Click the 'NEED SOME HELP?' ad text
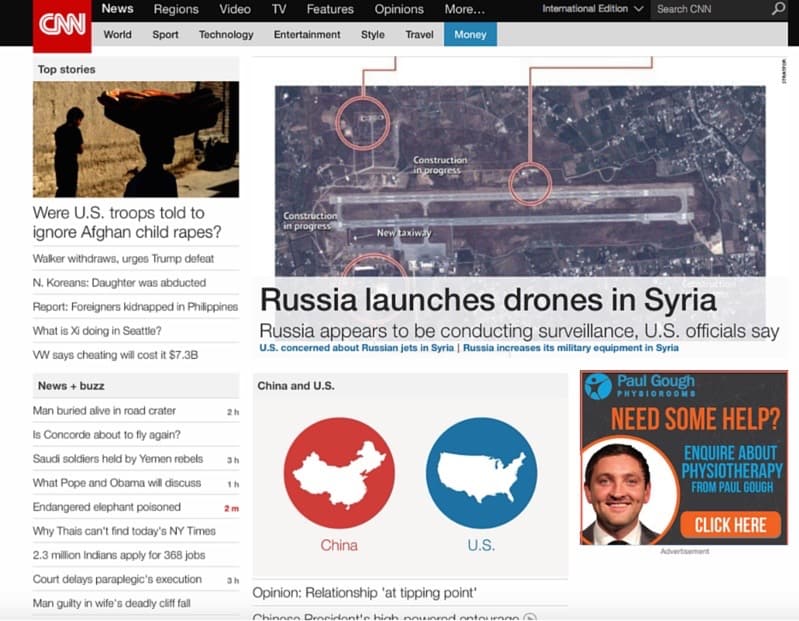 pos(696,419)
